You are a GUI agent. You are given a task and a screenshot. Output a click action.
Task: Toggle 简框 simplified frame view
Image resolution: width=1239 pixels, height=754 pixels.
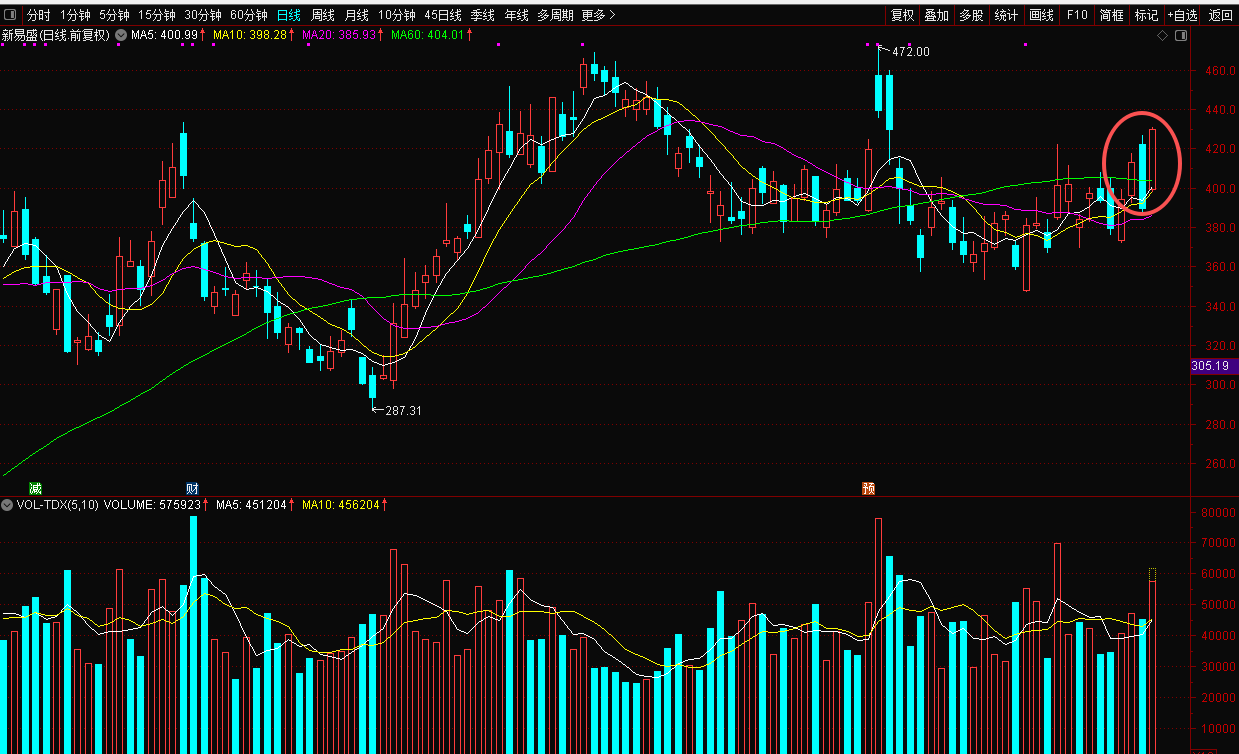(x=1111, y=15)
